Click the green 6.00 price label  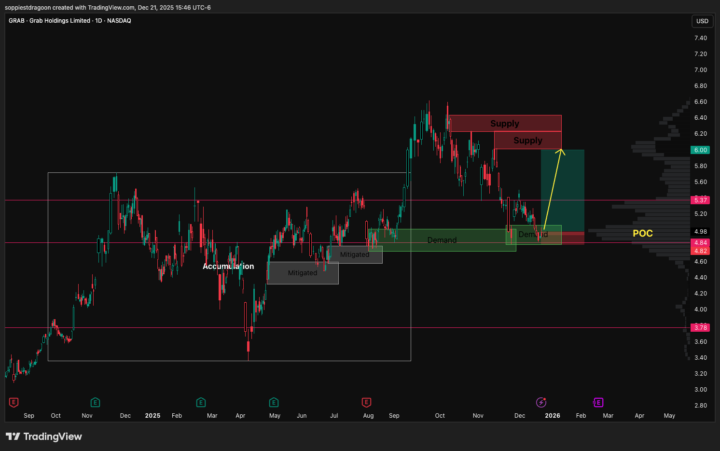point(700,150)
